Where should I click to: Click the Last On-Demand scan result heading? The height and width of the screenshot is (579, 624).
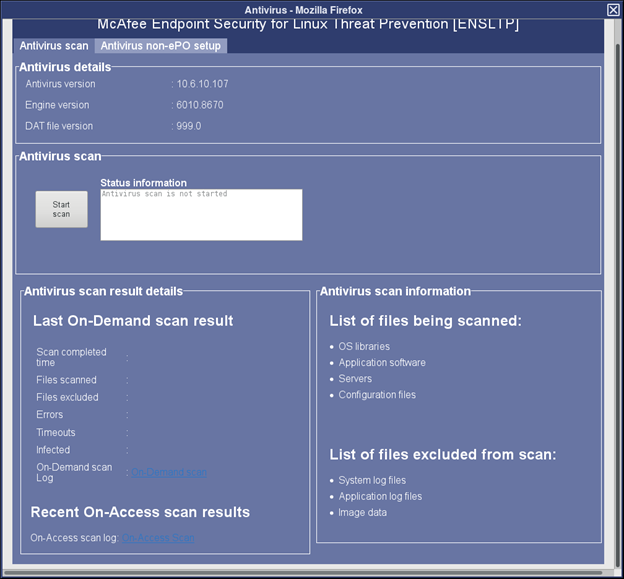133,321
